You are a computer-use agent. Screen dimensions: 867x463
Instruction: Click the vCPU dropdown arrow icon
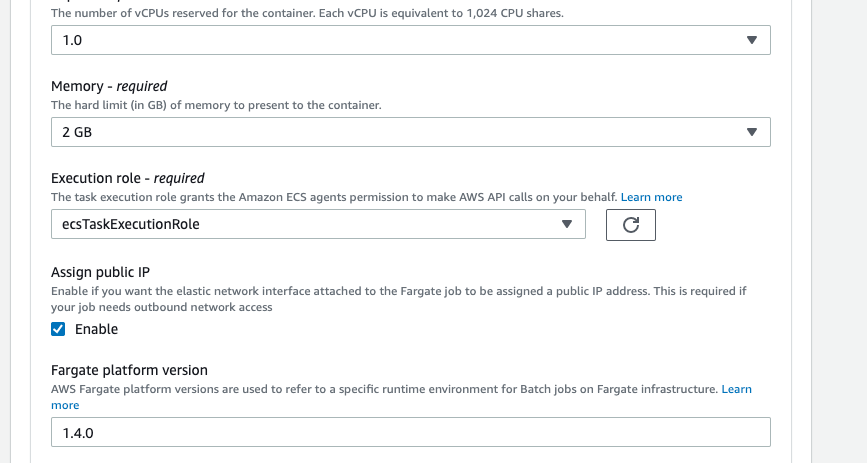click(752, 40)
